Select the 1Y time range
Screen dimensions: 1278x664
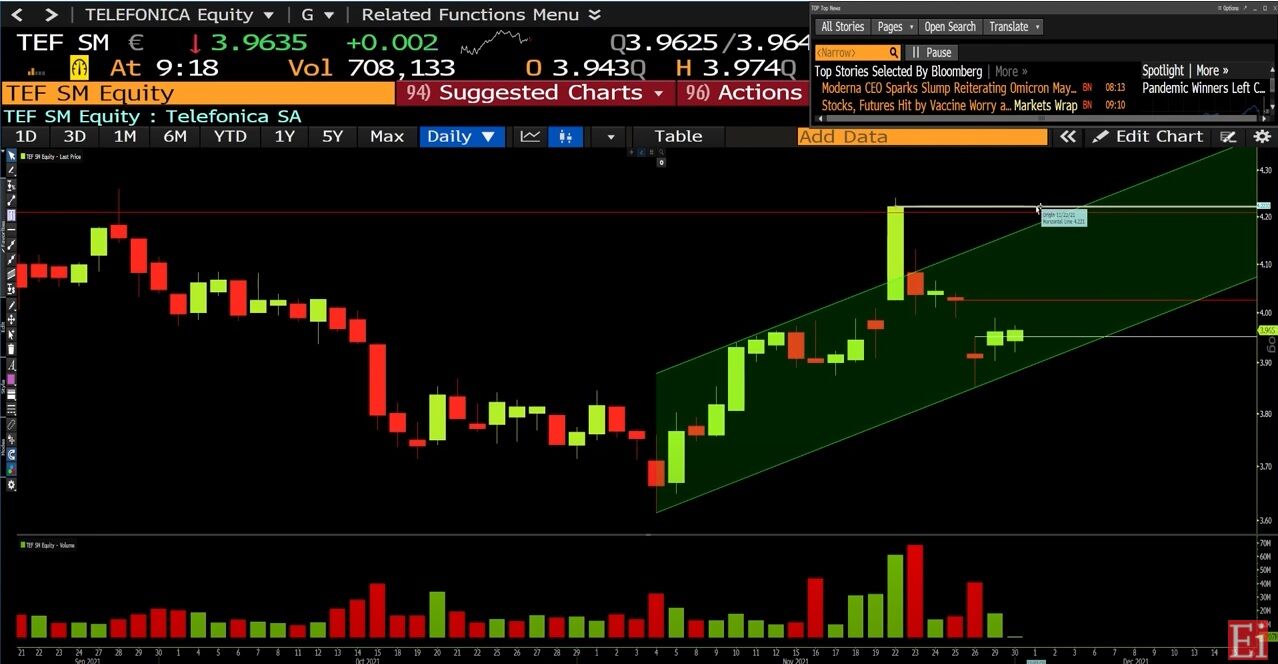[285, 137]
